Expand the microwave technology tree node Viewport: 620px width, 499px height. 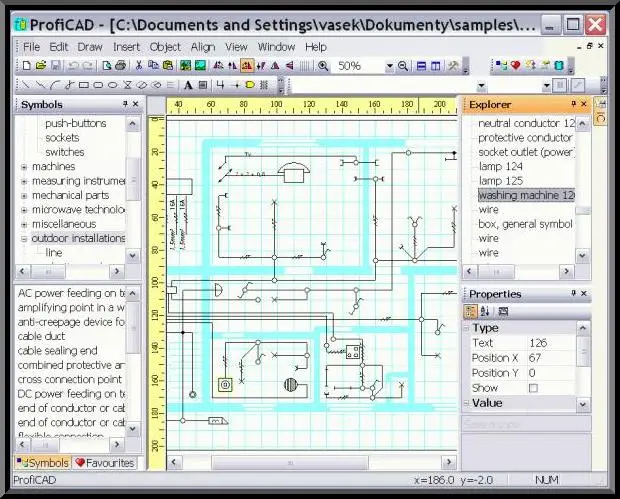tap(24, 210)
